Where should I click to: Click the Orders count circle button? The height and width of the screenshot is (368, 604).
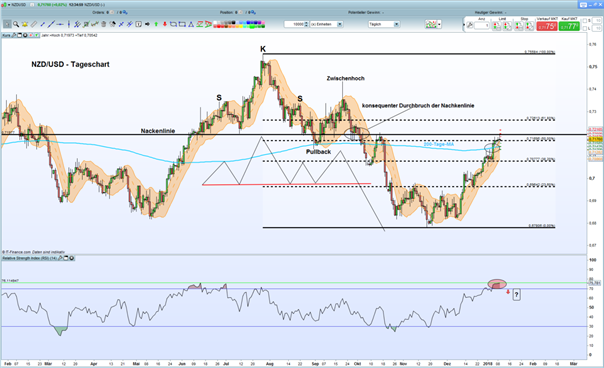(x=112, y=12)
